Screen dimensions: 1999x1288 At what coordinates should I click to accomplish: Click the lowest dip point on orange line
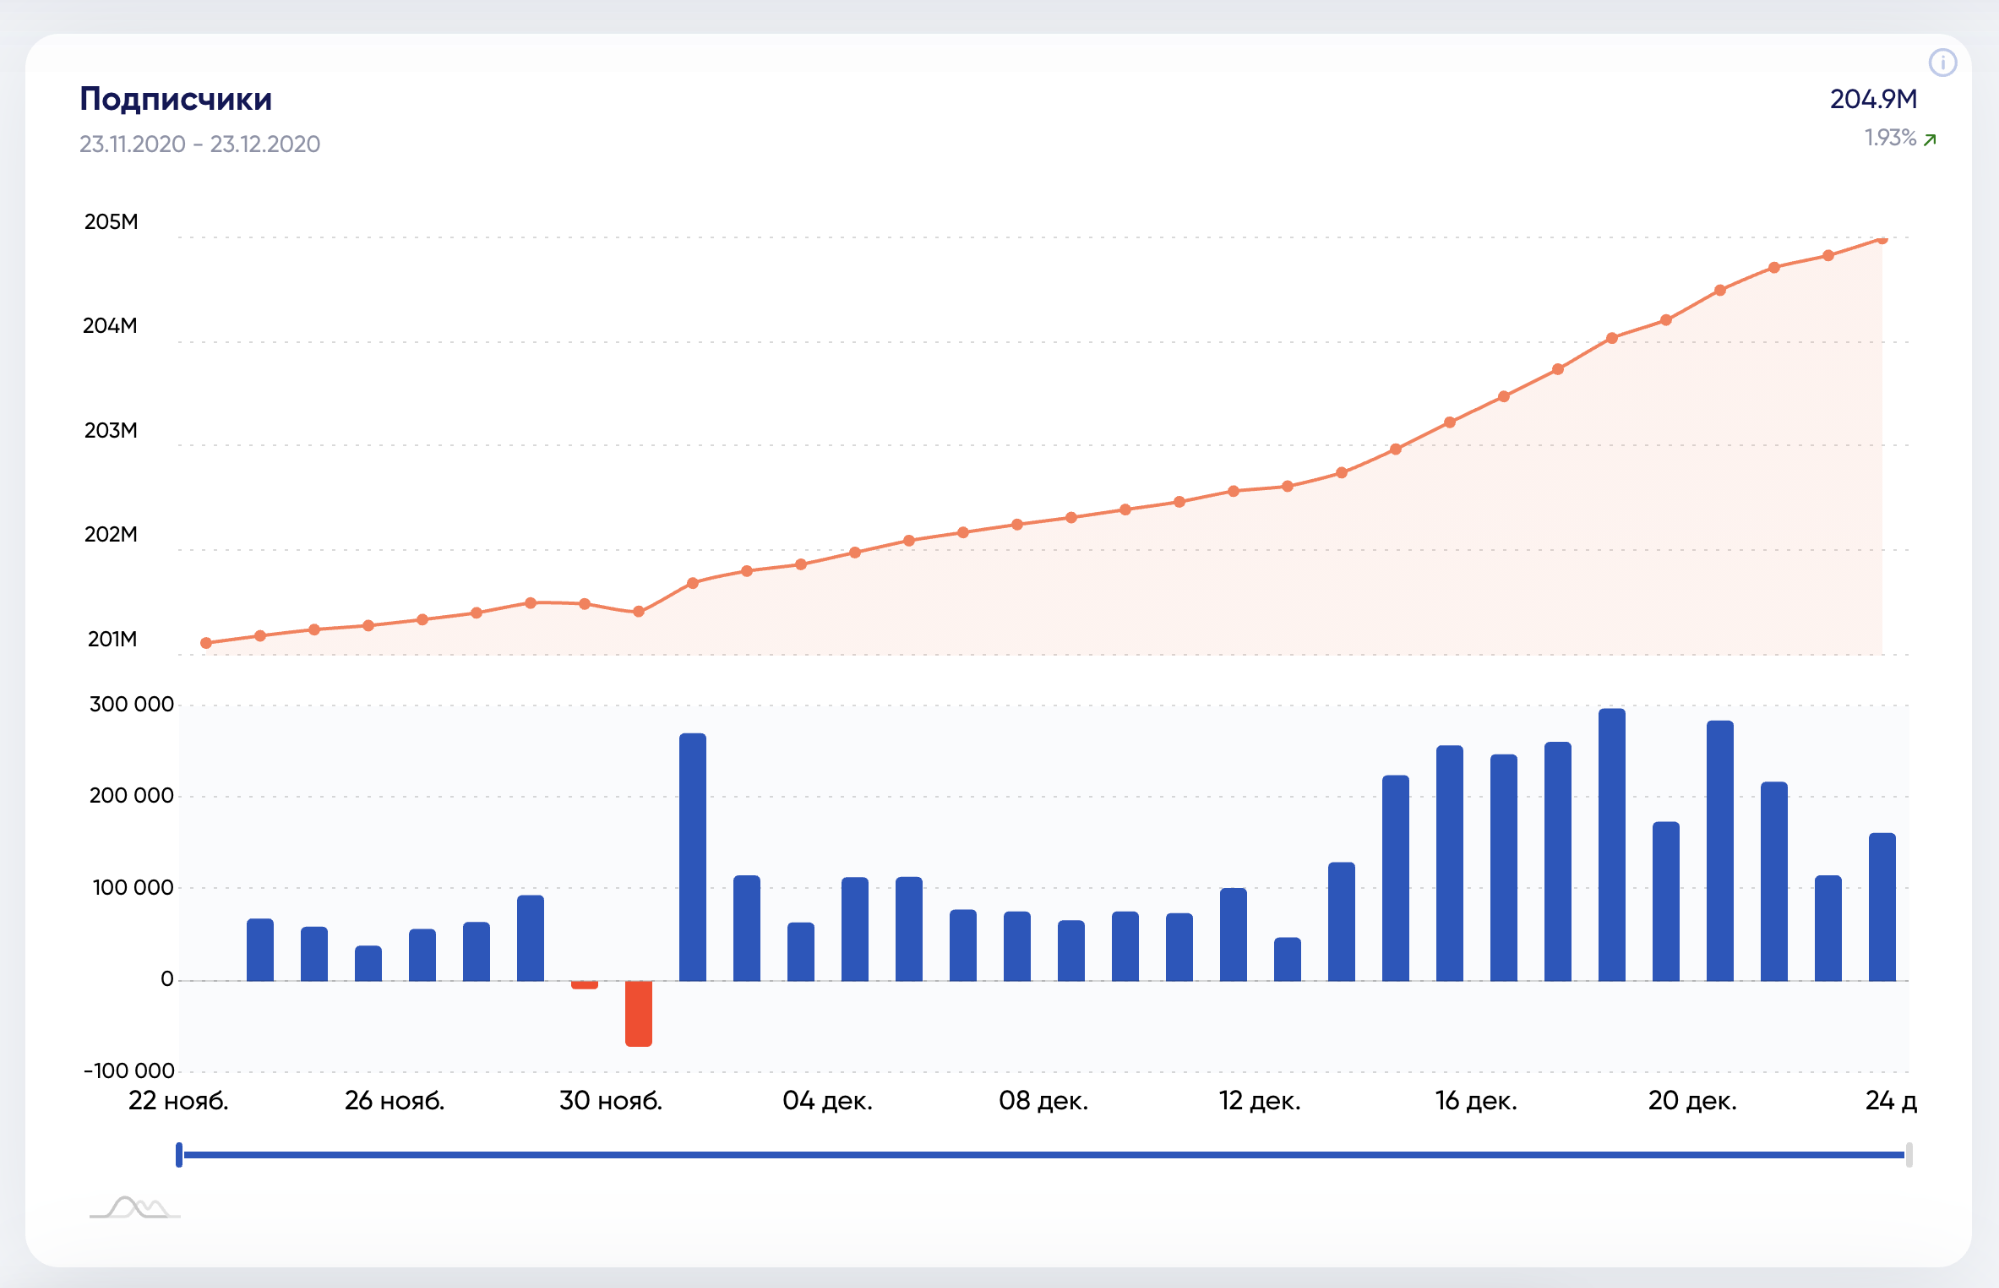pos(638,611)
